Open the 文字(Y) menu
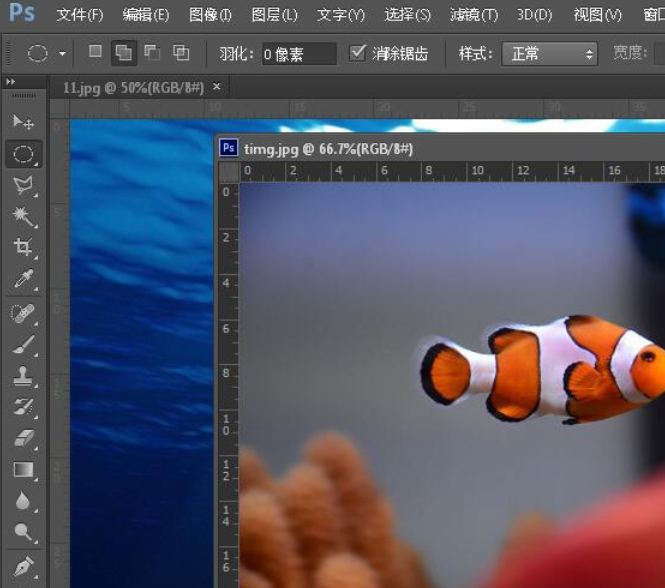This screenshot has height=588, width=665. coord(341,15)
